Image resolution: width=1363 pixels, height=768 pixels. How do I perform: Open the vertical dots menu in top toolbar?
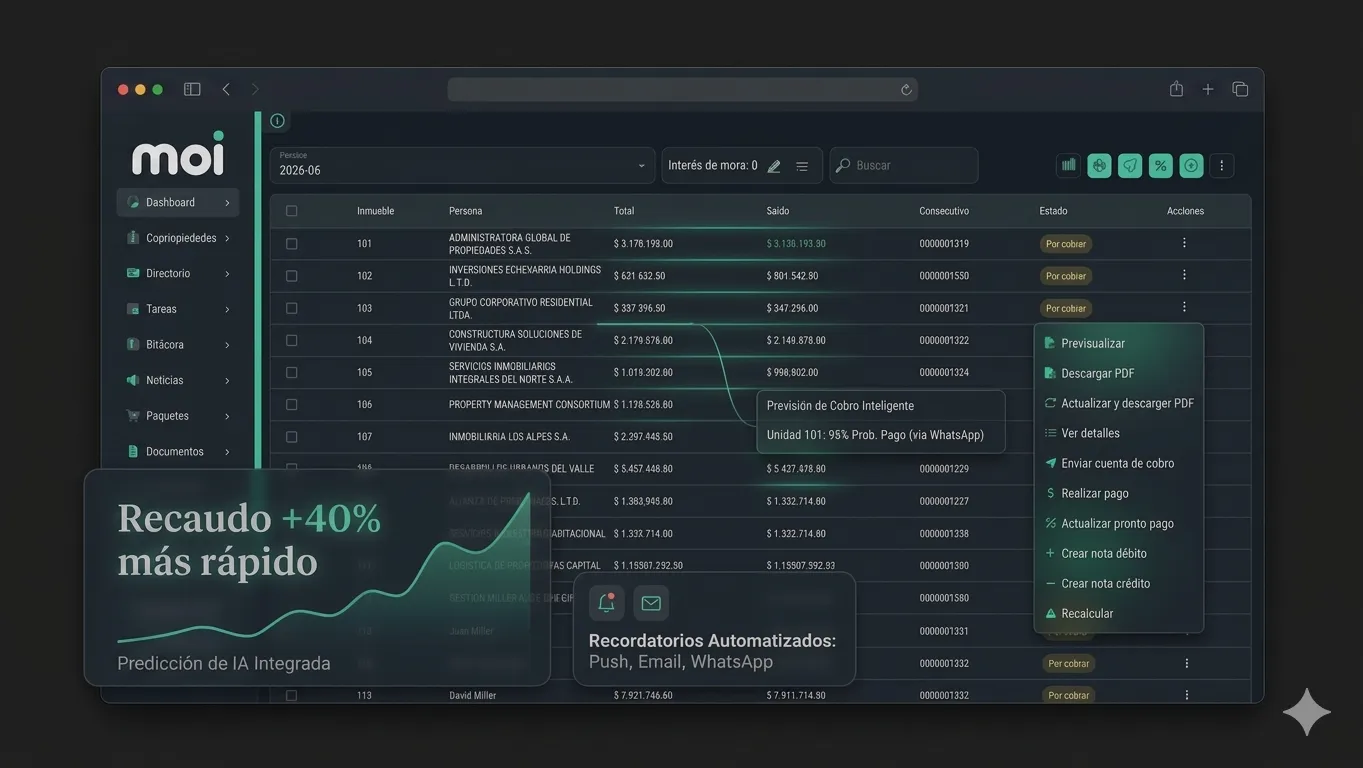coord(1221,165)
